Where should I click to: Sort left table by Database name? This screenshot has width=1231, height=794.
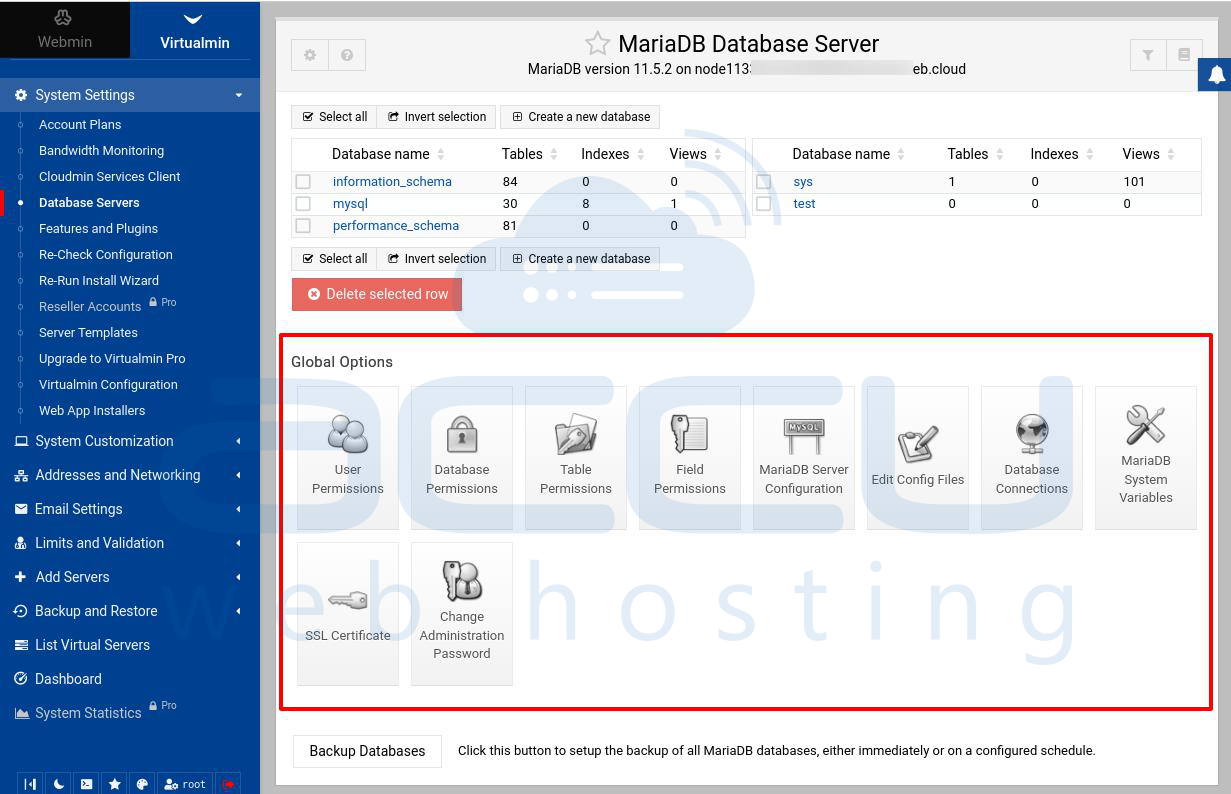point(388,154)
